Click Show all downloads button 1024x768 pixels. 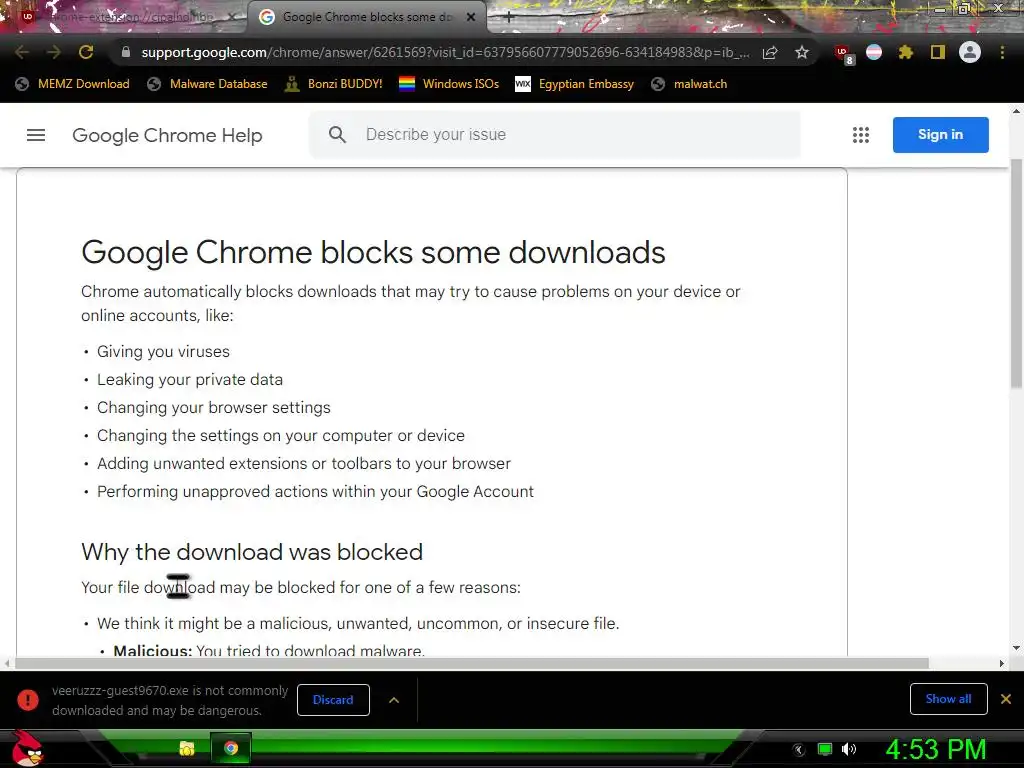coord(948,699)
